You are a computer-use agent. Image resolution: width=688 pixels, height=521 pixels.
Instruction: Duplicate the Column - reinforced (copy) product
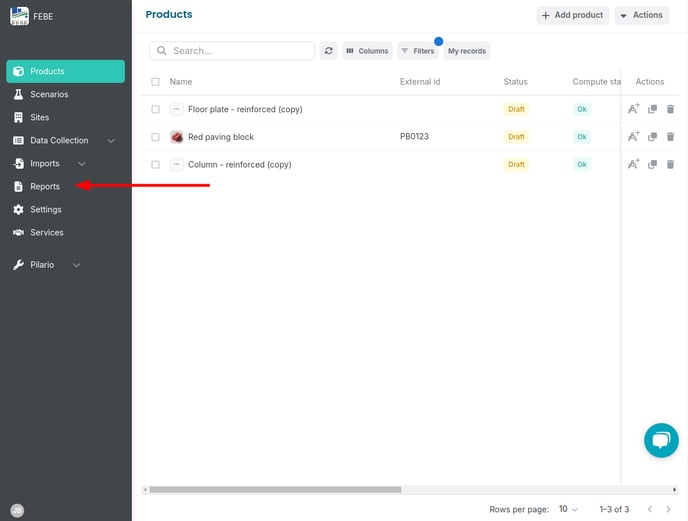(652, 165)
